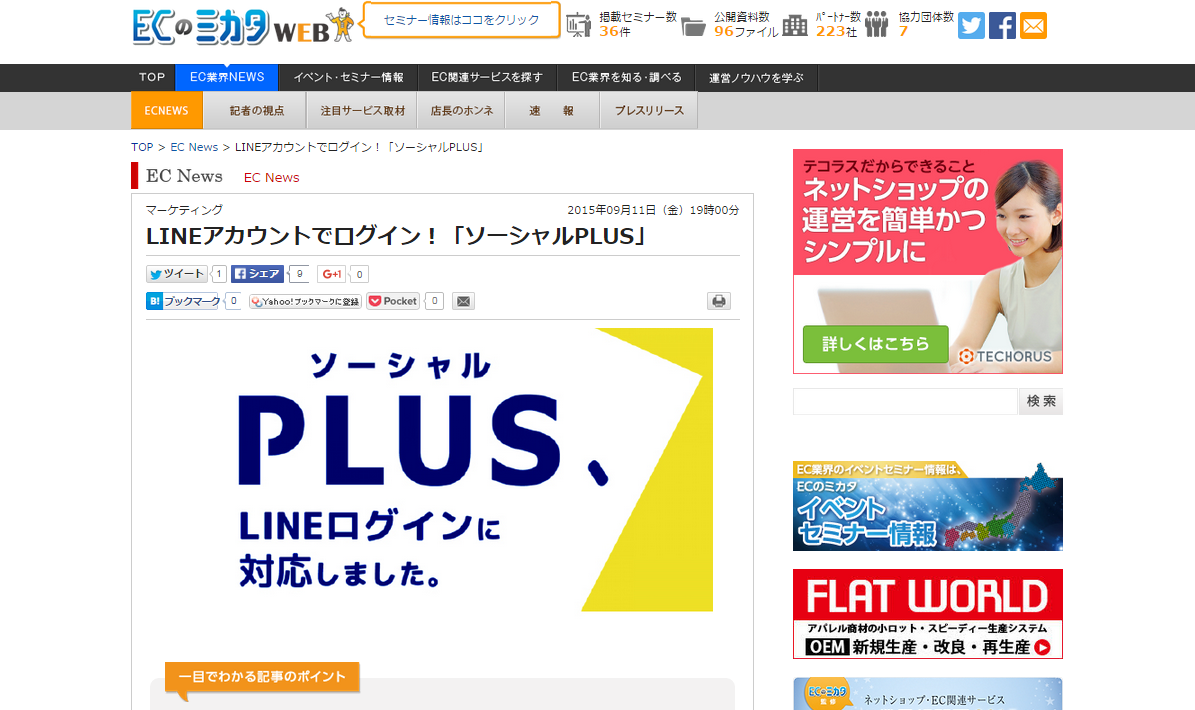Click the TOP breadcrumb link
Viewport: 1195px width, 710px height.
click(x=142, y=147)
